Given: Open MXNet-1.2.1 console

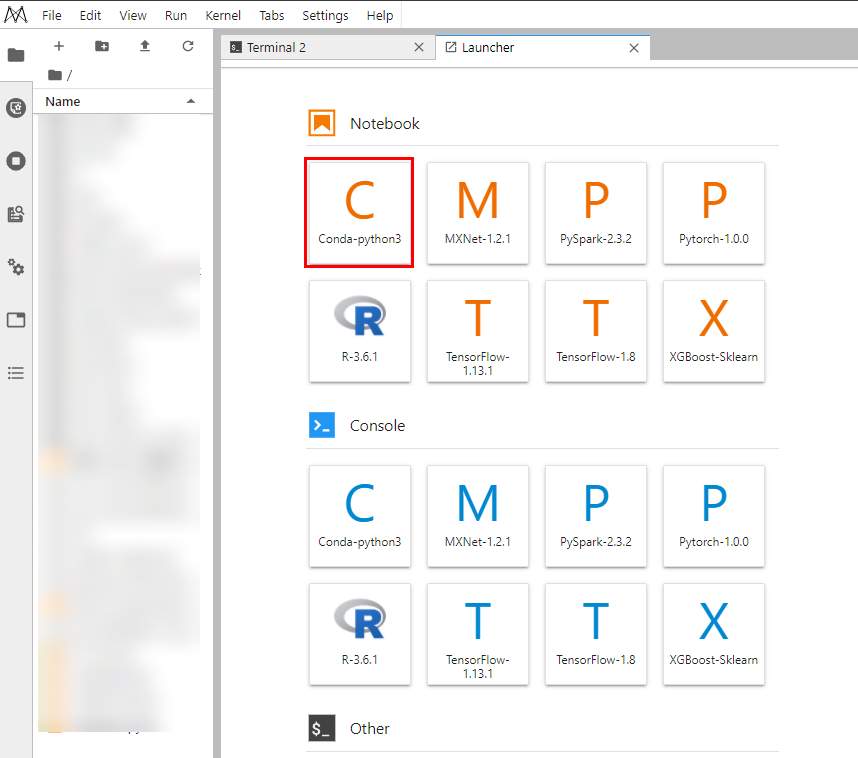Looking at the screenshot, I should click(478, 516).
